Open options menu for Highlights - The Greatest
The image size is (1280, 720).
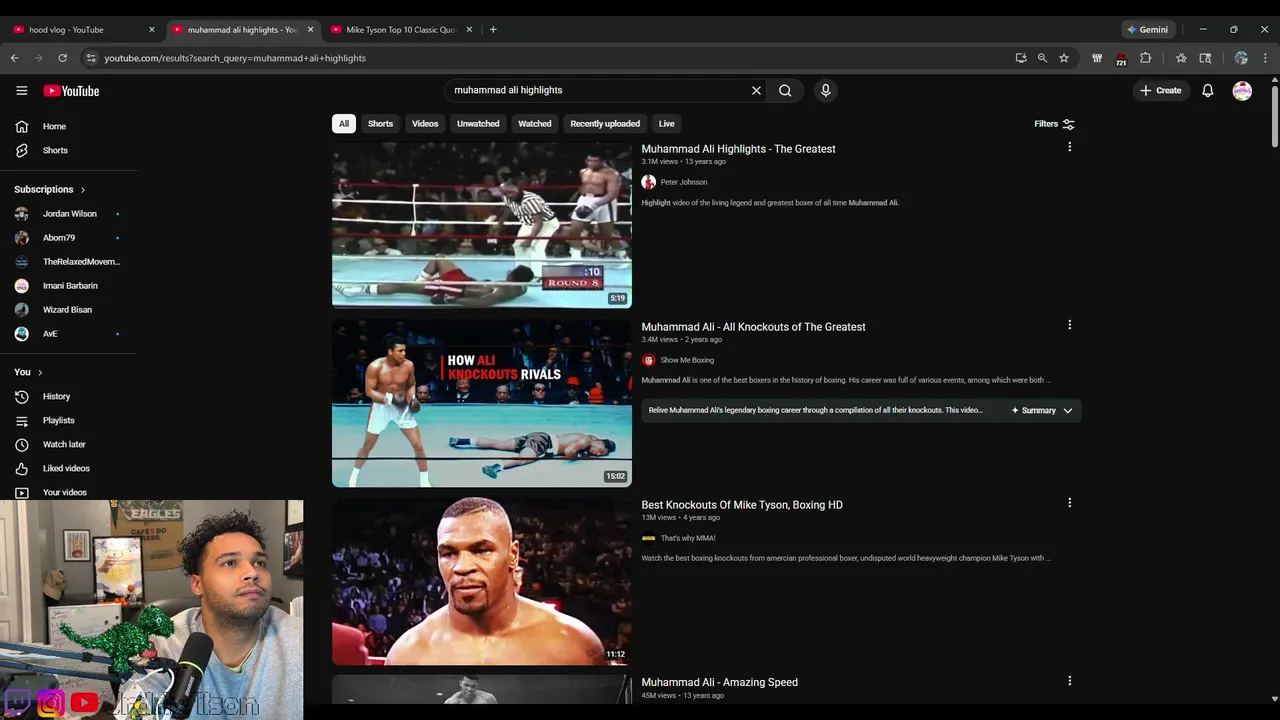[x=1069, y=147]
